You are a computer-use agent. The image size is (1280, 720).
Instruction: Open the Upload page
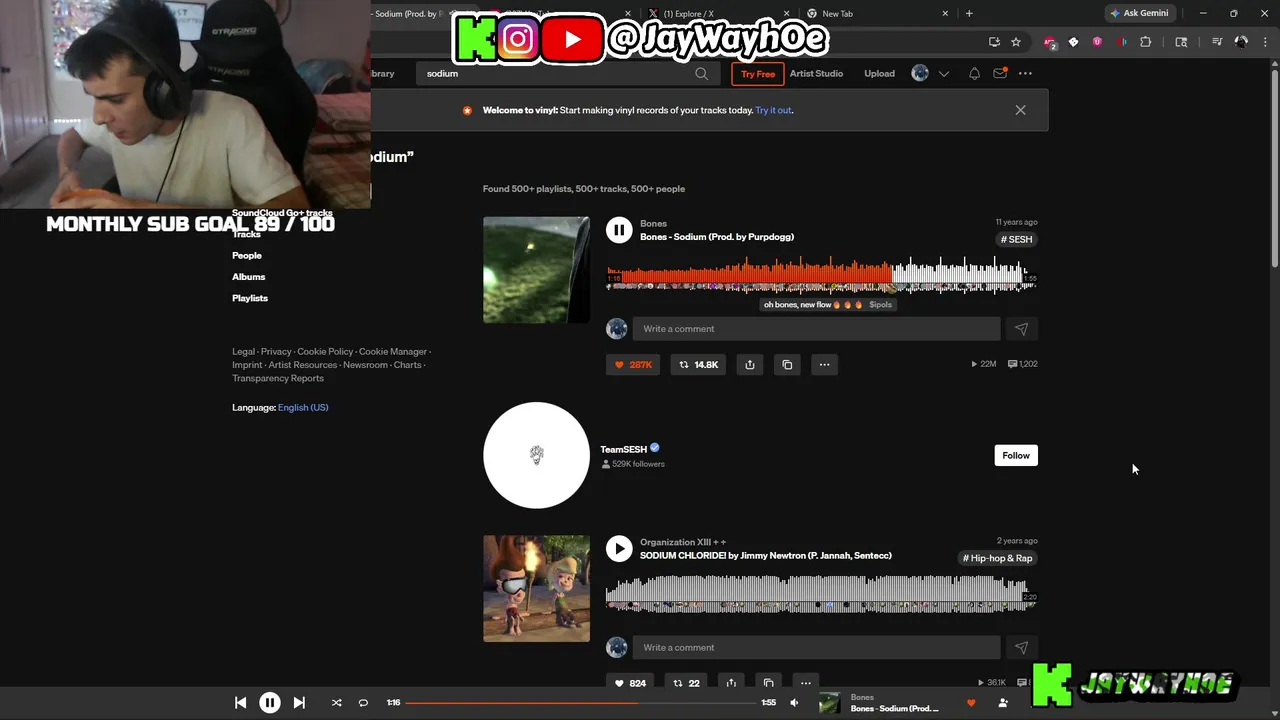point(879,74)
